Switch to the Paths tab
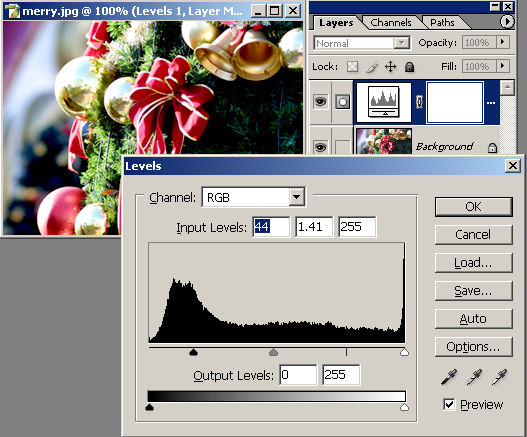 (442, 23)
